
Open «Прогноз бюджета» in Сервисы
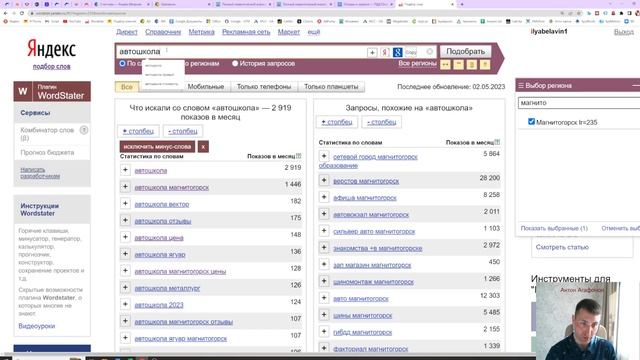point(47,152)
